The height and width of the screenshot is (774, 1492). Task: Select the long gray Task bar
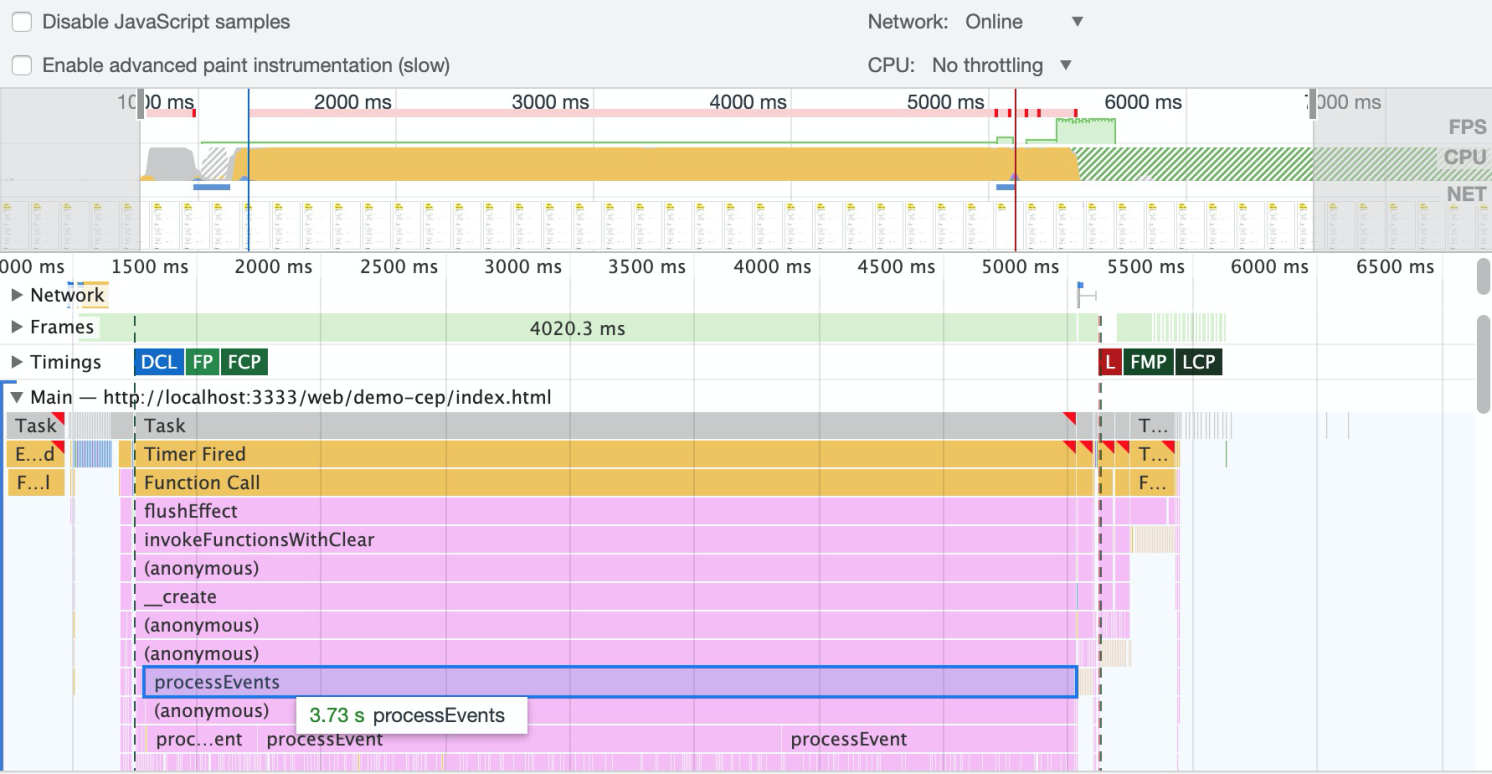coord(606,425)
